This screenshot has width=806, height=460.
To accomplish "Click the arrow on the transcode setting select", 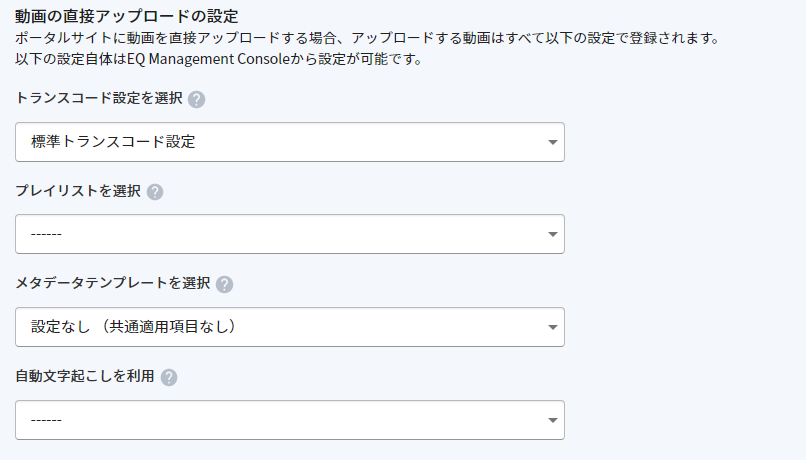I will tap(553, 142).
